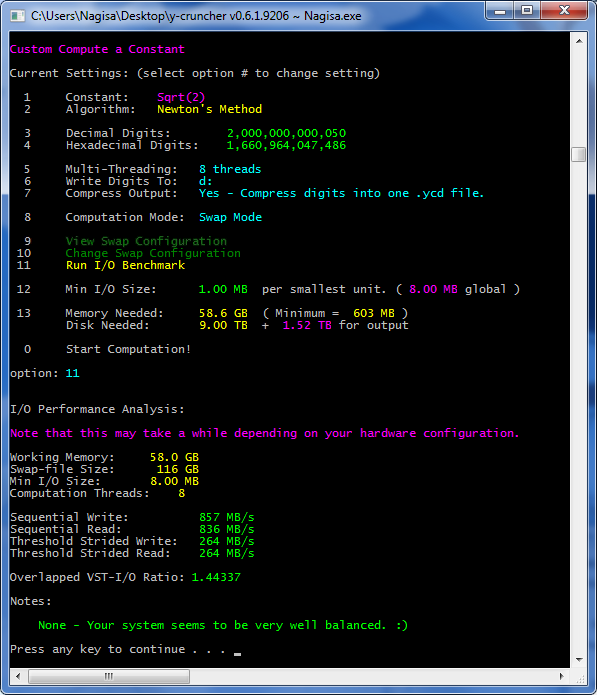Click the Start Computation! line
The height and width of the screenshot is (695, 597).
pos(128,349)
